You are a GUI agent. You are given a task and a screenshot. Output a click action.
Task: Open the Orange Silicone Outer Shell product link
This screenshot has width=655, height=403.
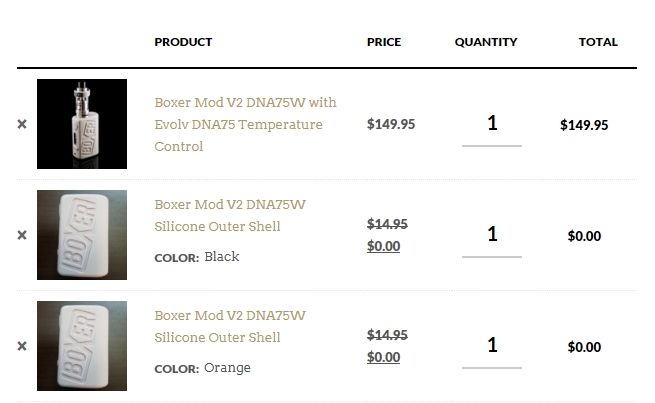pyautogui.click(x=230, y=327)
